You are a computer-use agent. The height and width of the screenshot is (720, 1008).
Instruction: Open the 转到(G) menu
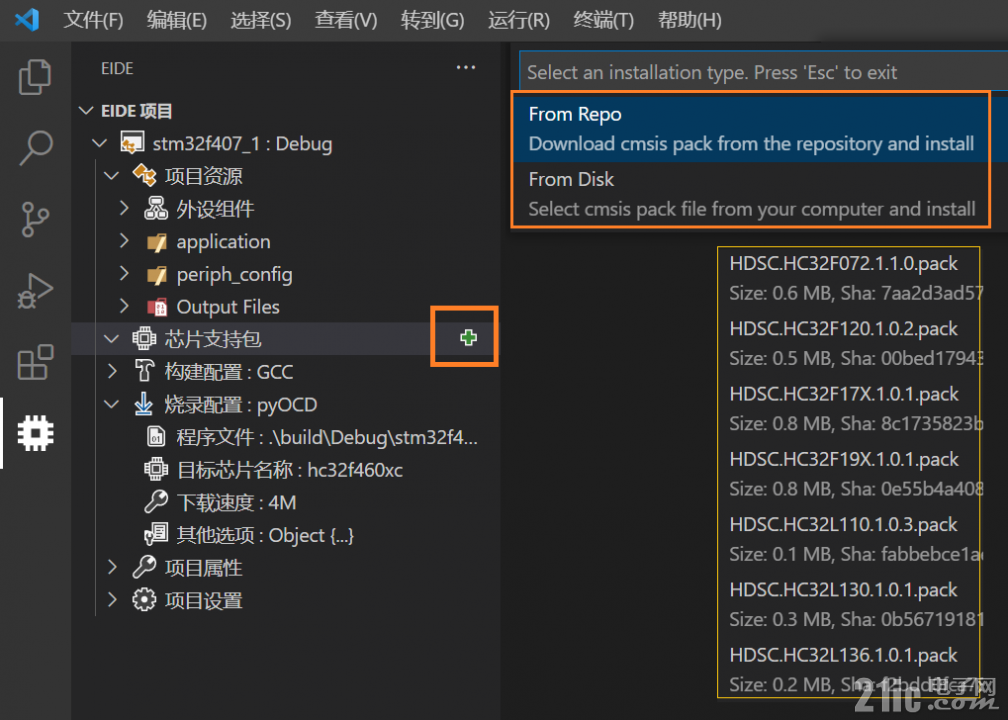point(433,21)
